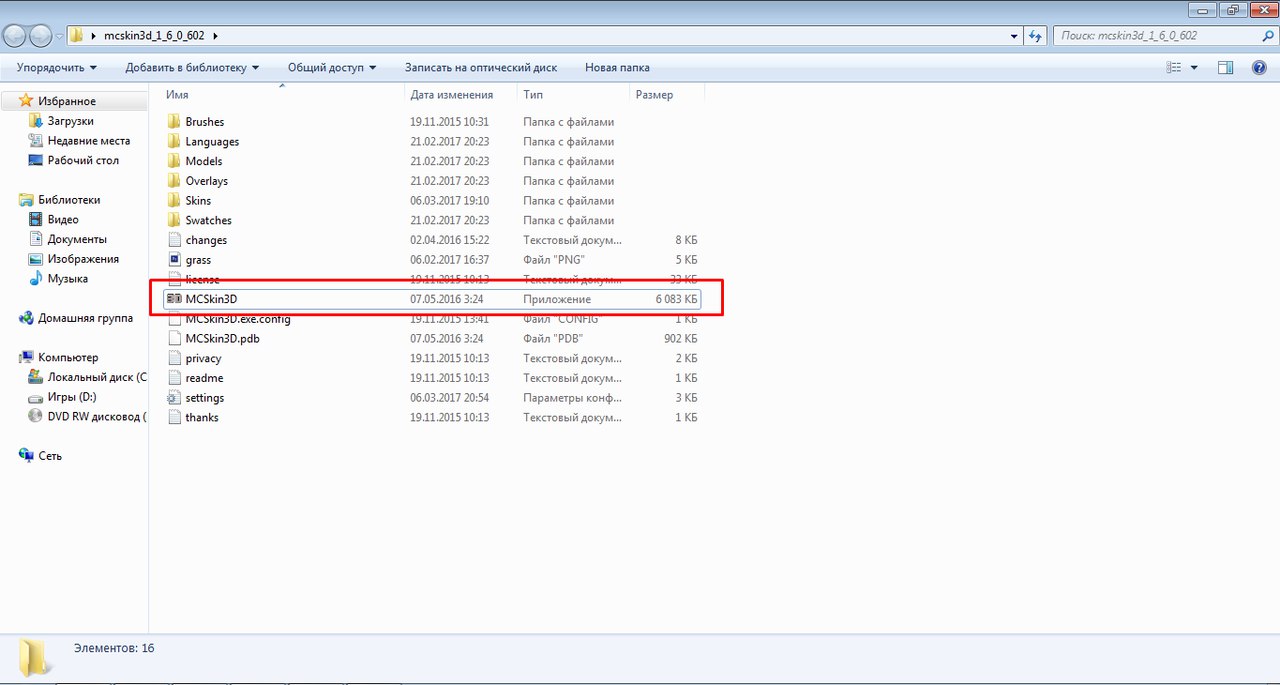The width and height of the screenshot is (1280, 685).
Task: Refresh the folder with address bar button
Action: (1036, 36)
